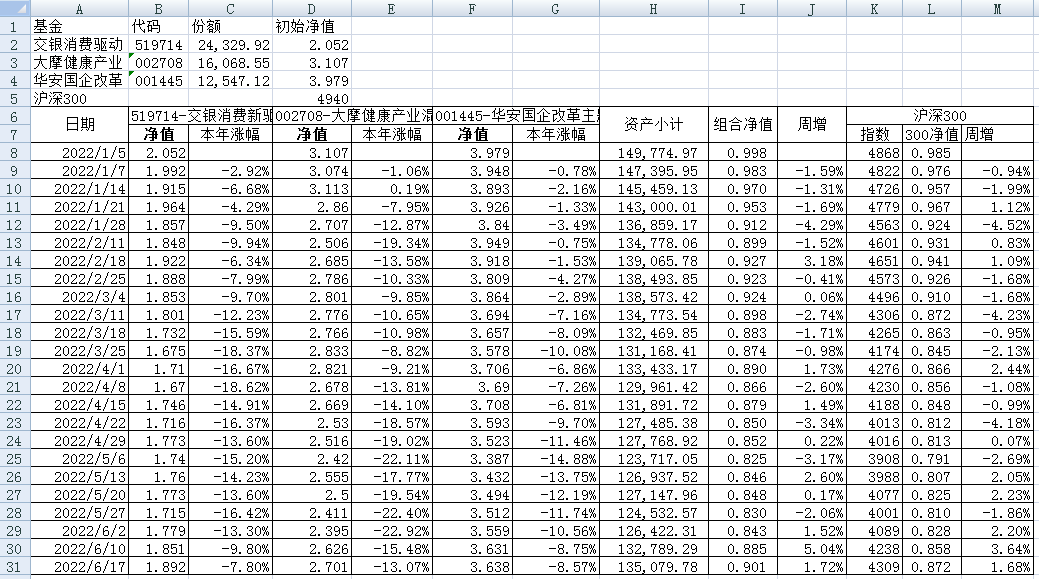Click date cell 2022/4/29
Screen dimensions: 1039x579
(79, 441)
